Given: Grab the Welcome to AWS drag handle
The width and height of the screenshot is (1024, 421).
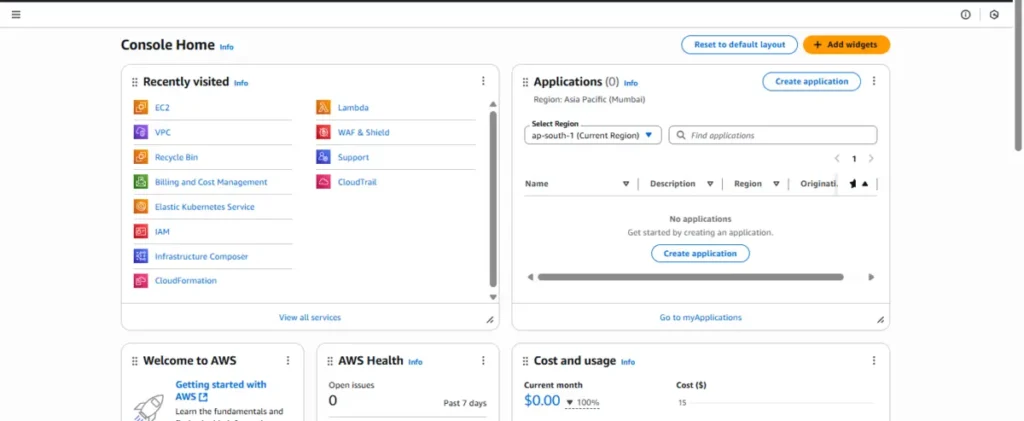Looking at the screenshot, I should pyautogui.click(x=135, y=361).
